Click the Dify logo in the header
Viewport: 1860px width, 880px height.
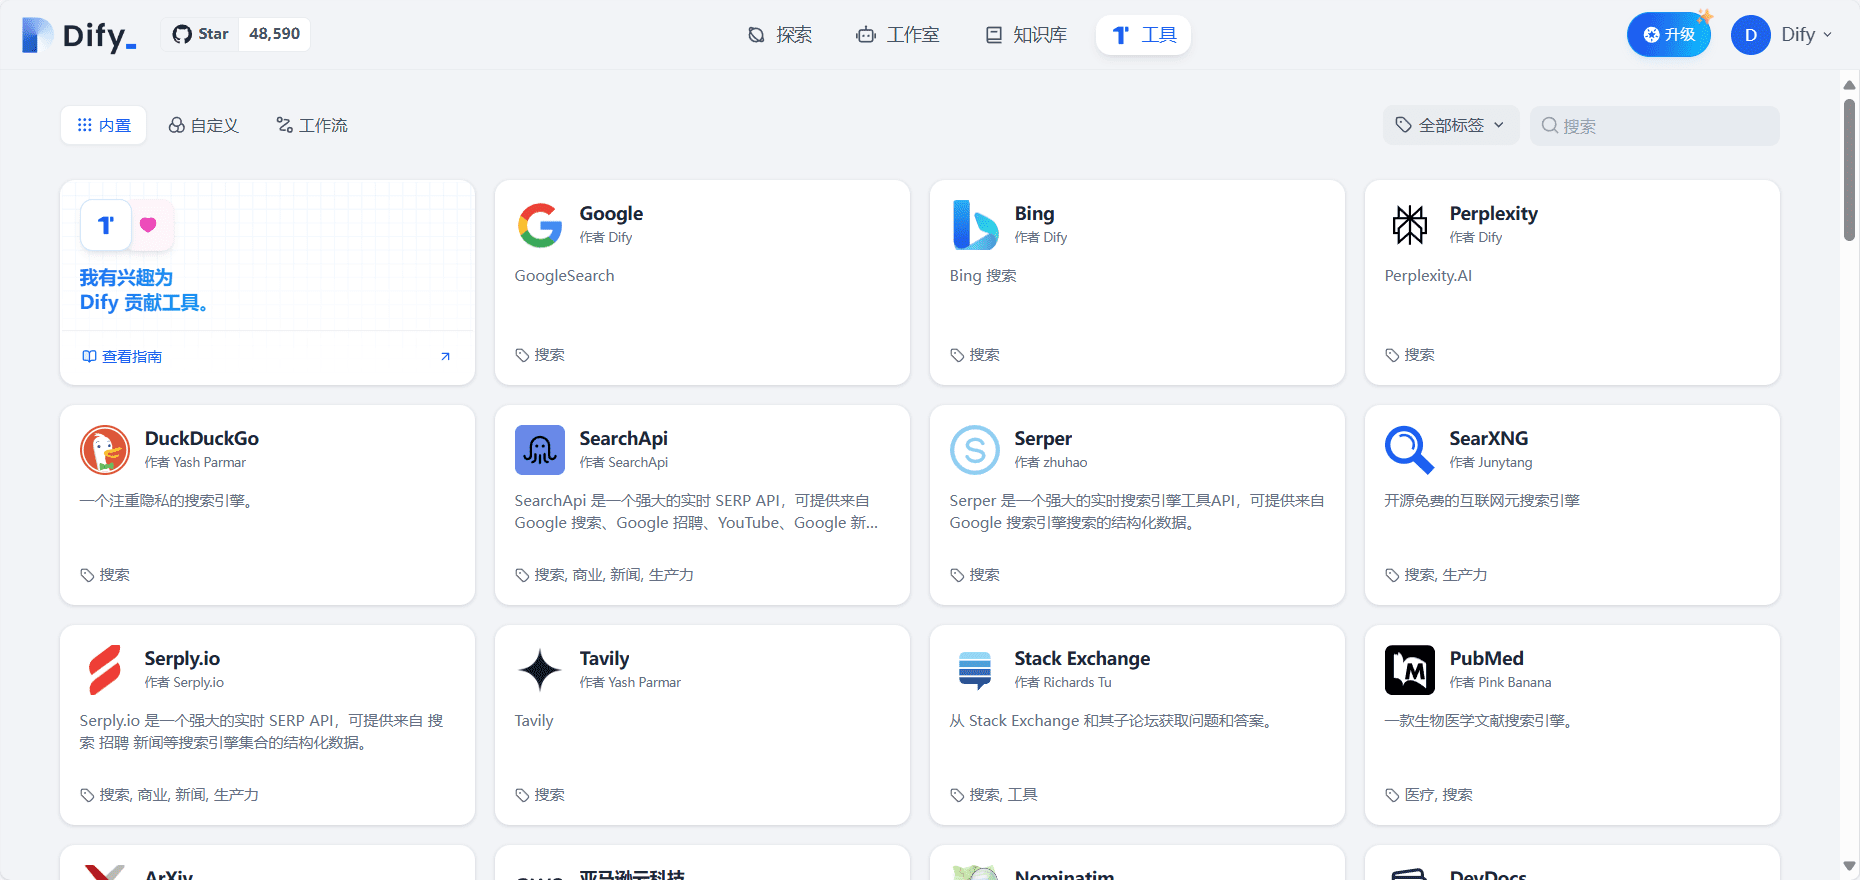(78, 35)
